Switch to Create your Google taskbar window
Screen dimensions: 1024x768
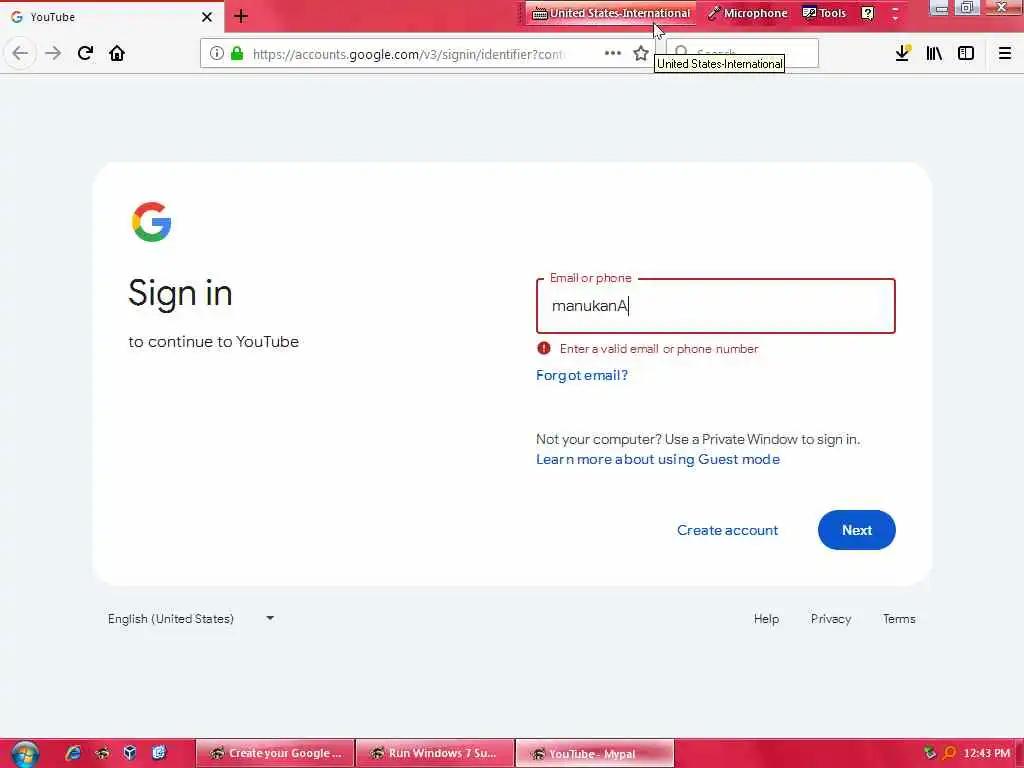pos(276,753)
